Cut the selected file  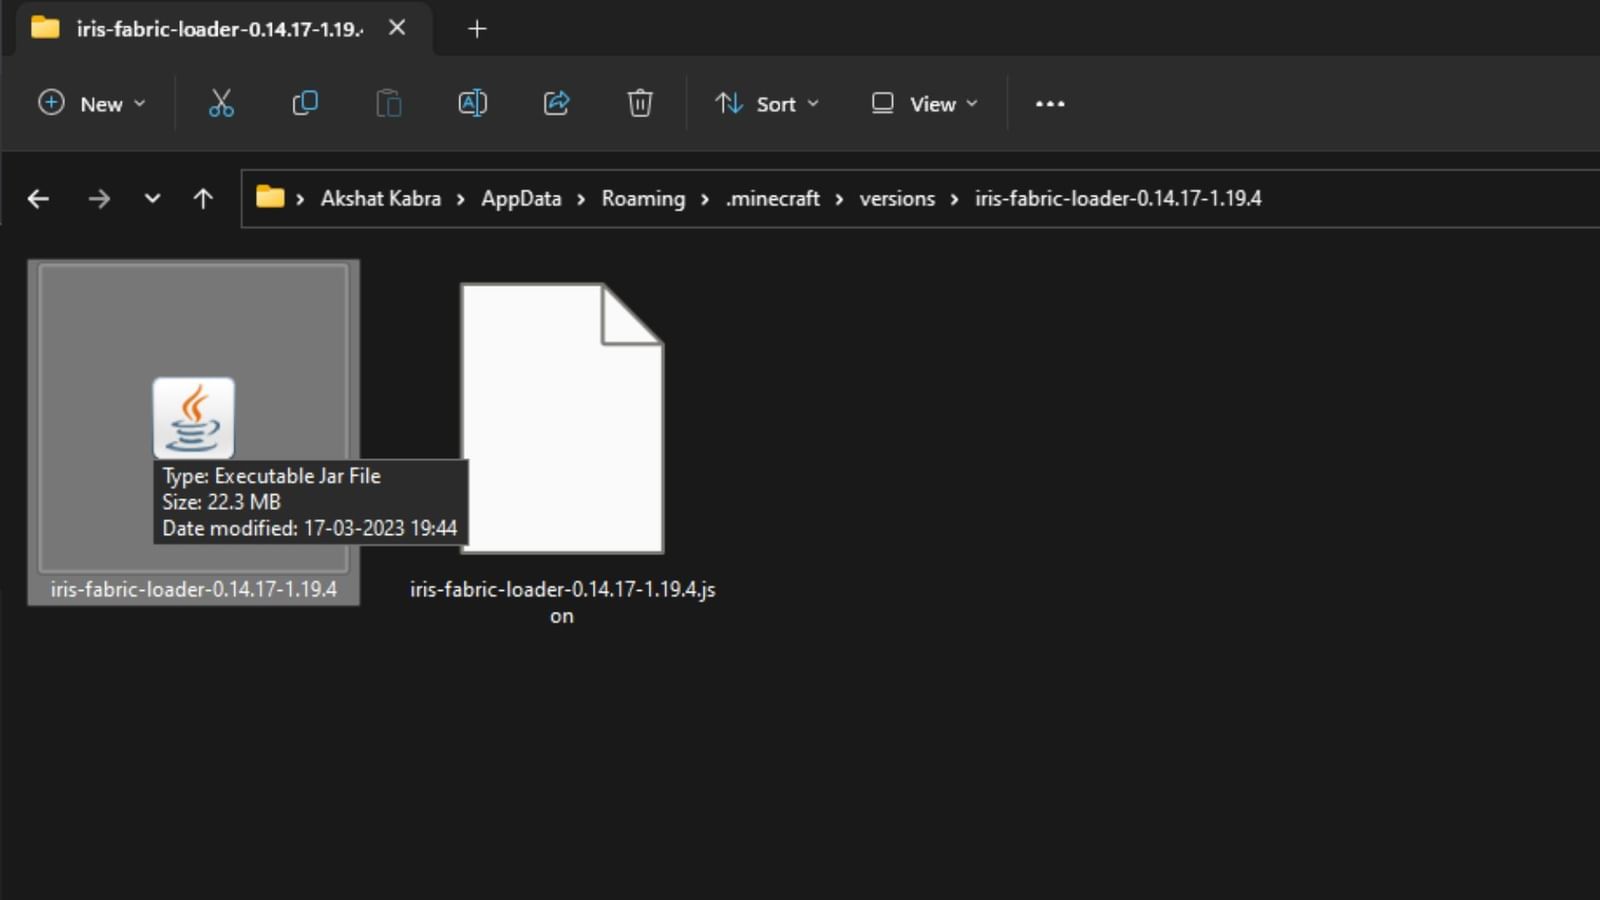pyautogui.click(x=221, y=103)
